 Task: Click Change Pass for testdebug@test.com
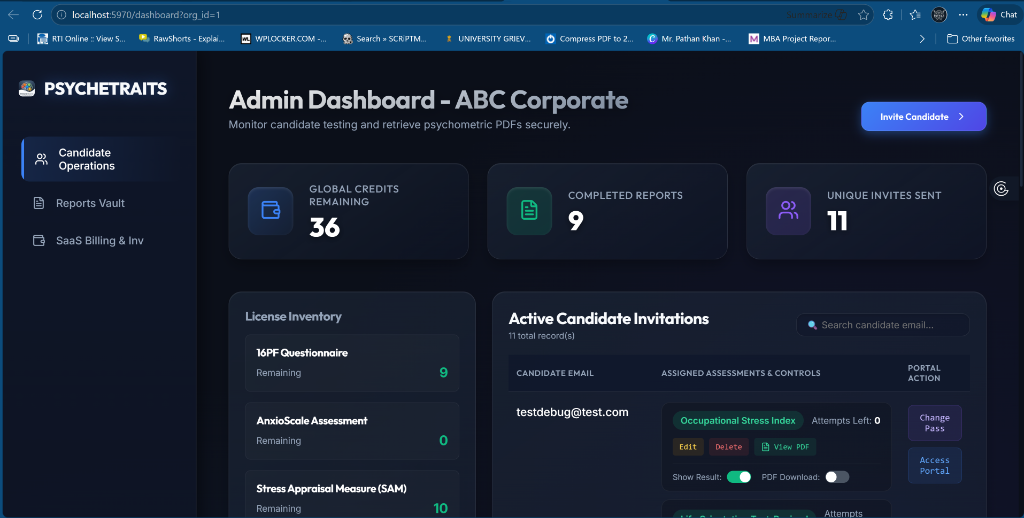935,423
